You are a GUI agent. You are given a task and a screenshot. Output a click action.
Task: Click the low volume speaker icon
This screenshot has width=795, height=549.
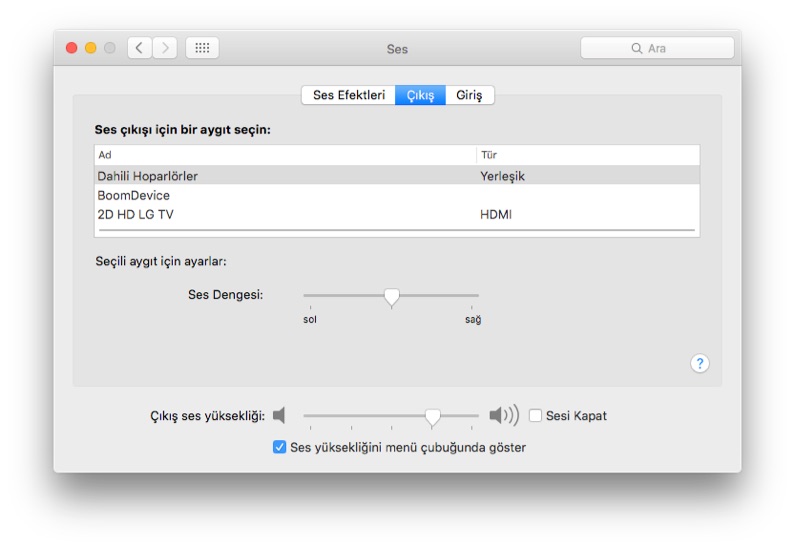coord(280,415)
